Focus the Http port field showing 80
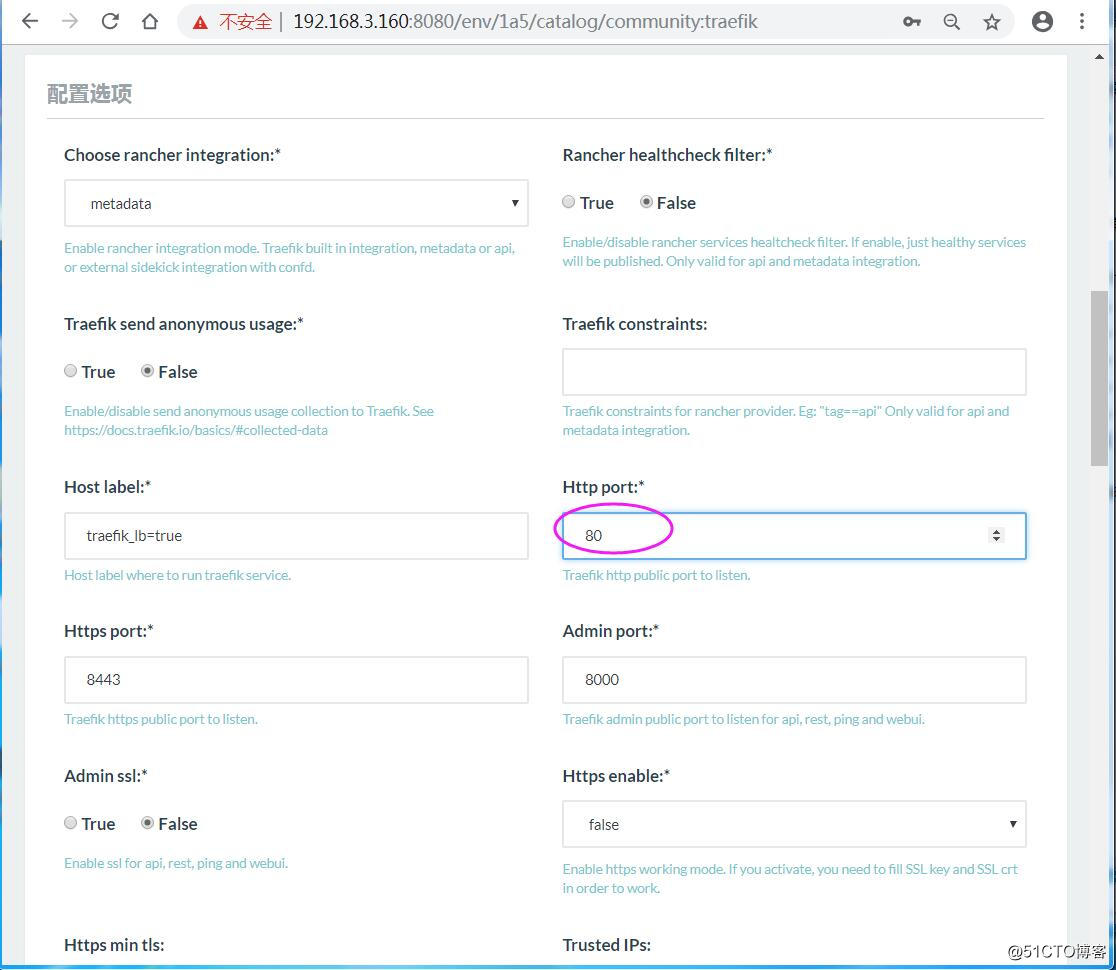The width and height of the screenshot is (1116, 970). [x=794, y=536]
